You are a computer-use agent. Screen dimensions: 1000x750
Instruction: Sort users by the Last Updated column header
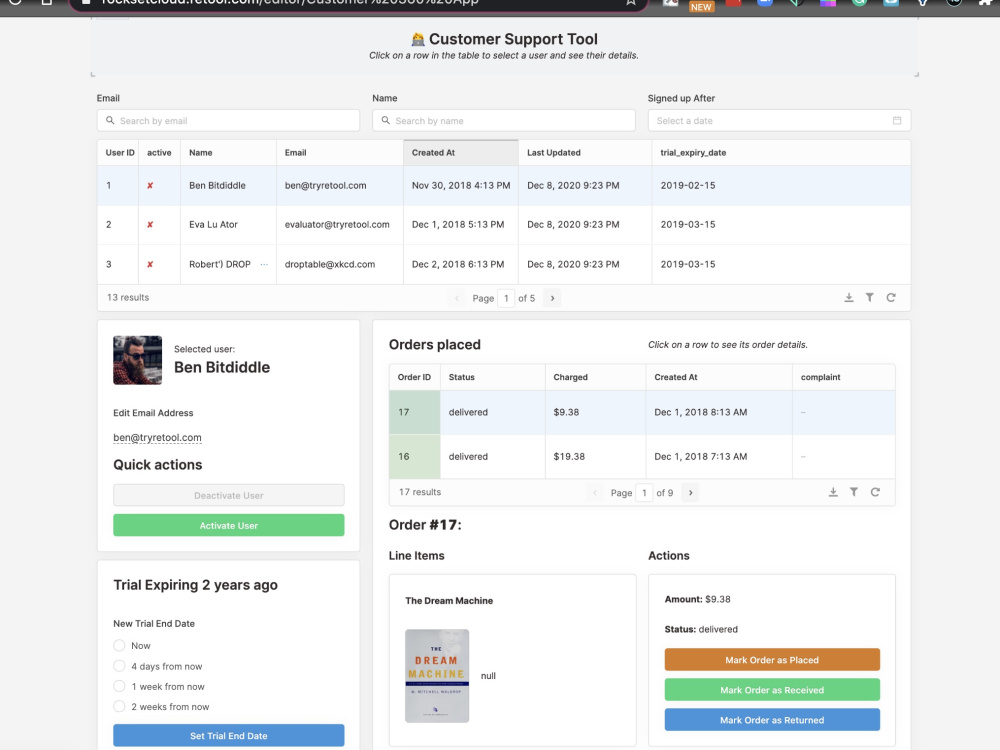click(585, 153)
